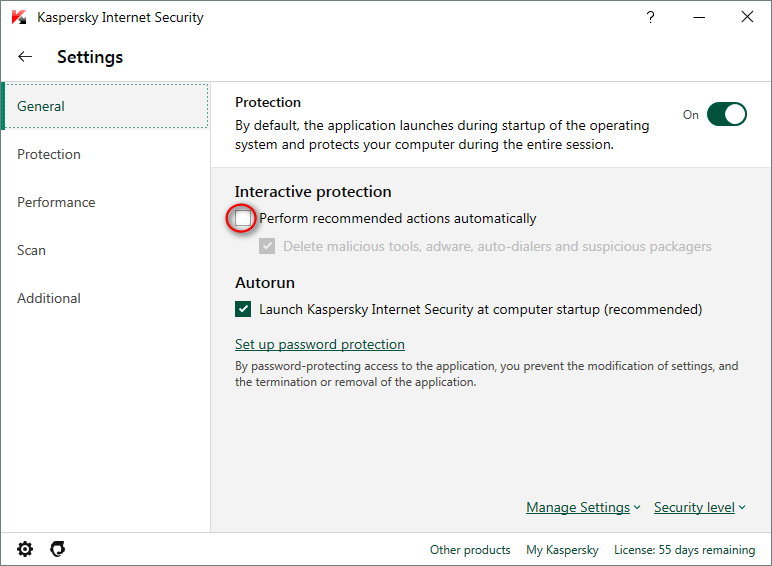Click the Kaspersky logo in title bar
The width and height of the screenshot is (772, 566).
(x=19, y=17)
